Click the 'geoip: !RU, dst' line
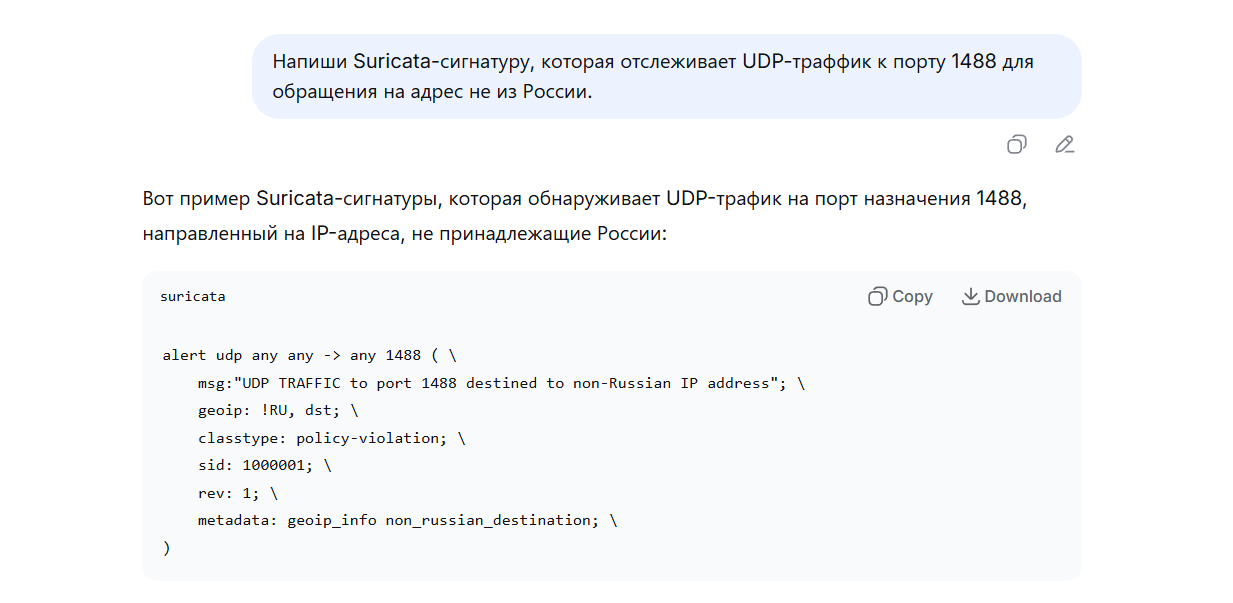1233x603 pixels. coord(277,411)
